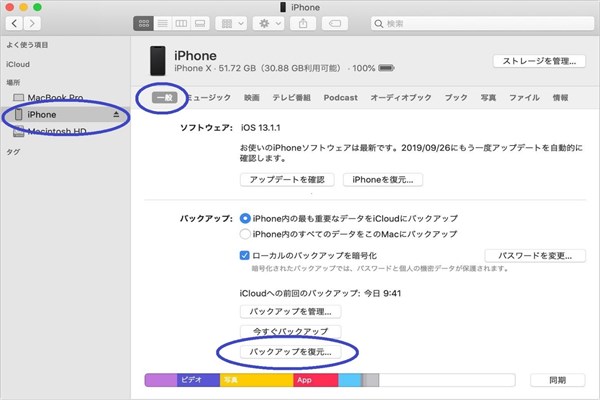This screenshot has height=400, width=600.
Task: Click the iCloud sidebar heading
Action: coord(18,64)
